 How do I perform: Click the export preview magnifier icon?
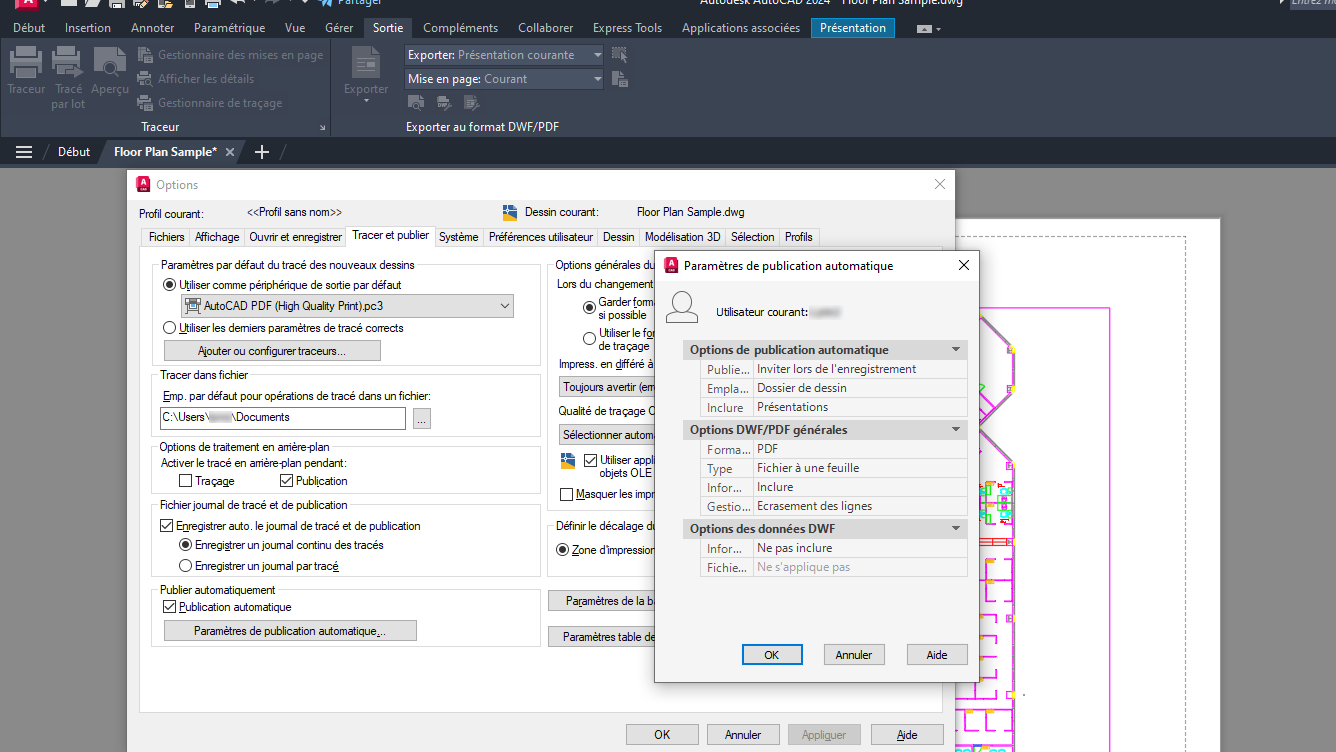click(x=416, y=102)
